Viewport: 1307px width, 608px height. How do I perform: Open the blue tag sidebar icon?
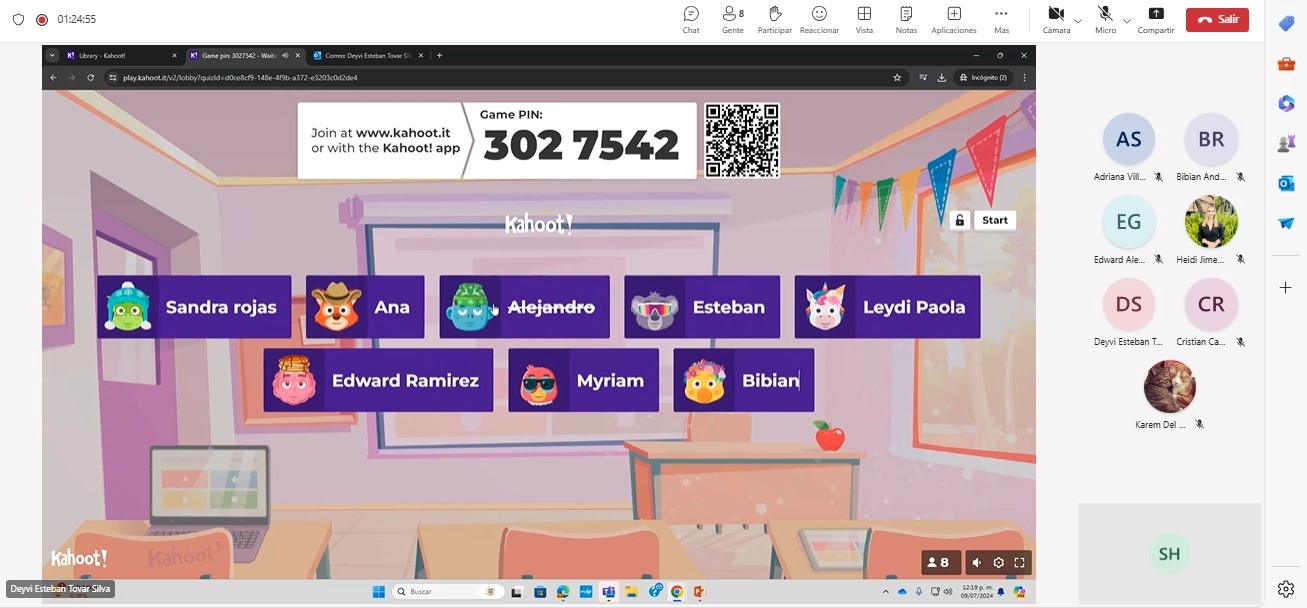pyautogui.click(x=1286, y=23)
